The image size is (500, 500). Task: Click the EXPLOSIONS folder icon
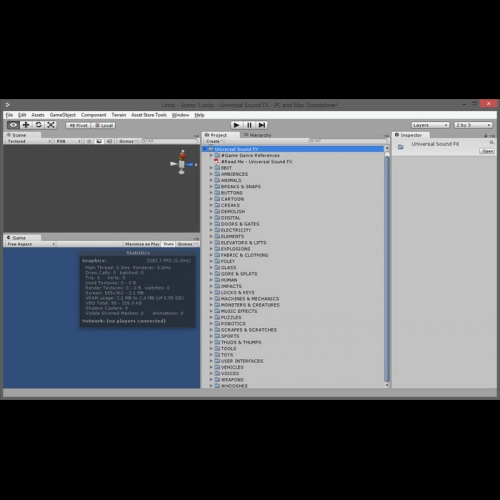(x=217, y=249)
